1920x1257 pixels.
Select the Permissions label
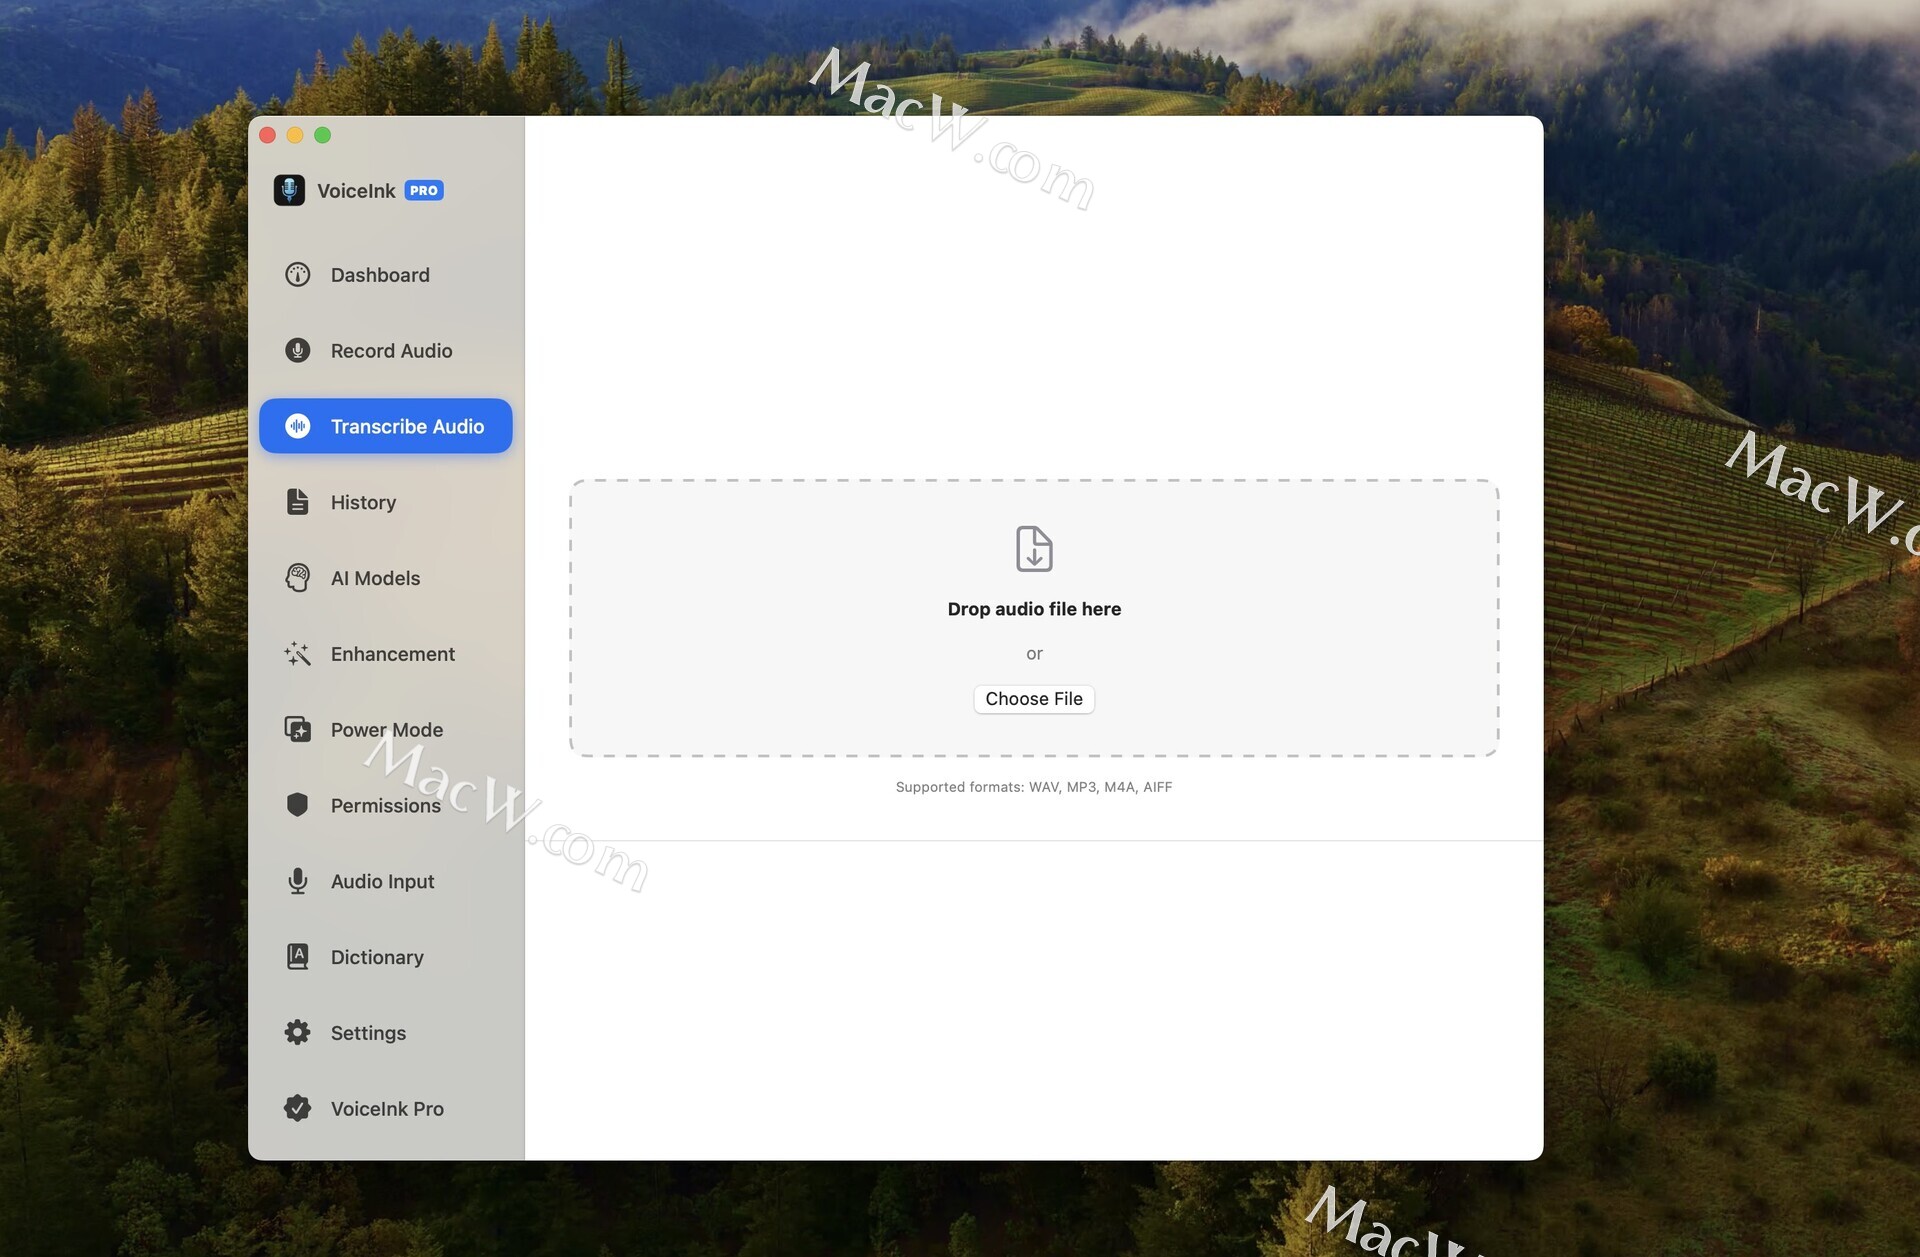pos(386,806)
